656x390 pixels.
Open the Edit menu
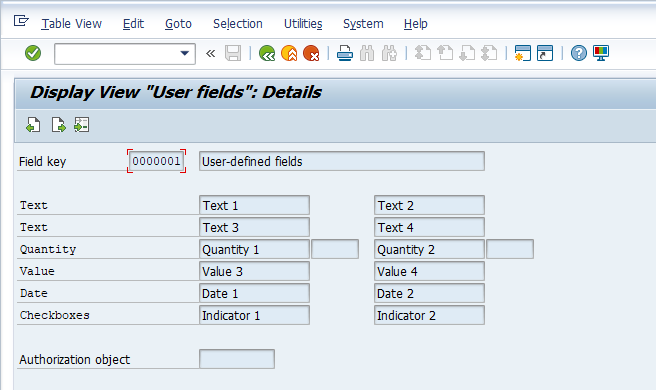[133, 24]
